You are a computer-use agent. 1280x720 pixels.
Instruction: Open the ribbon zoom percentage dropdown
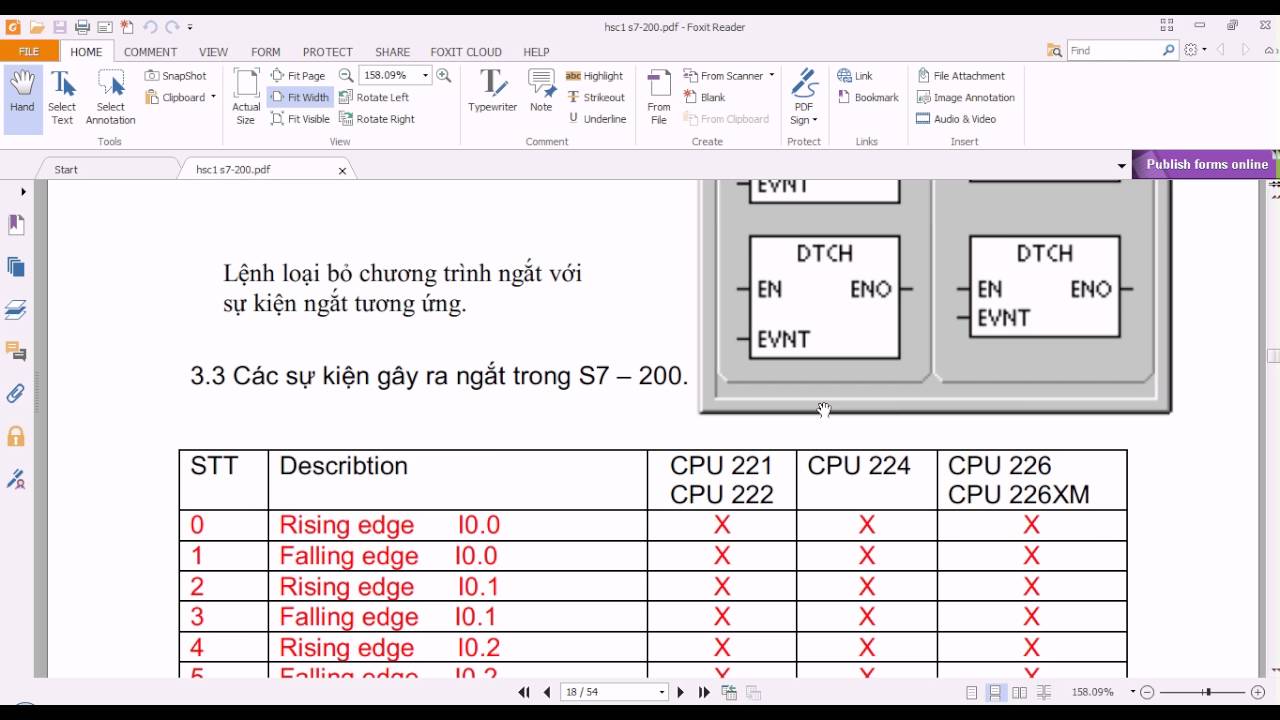425,76
